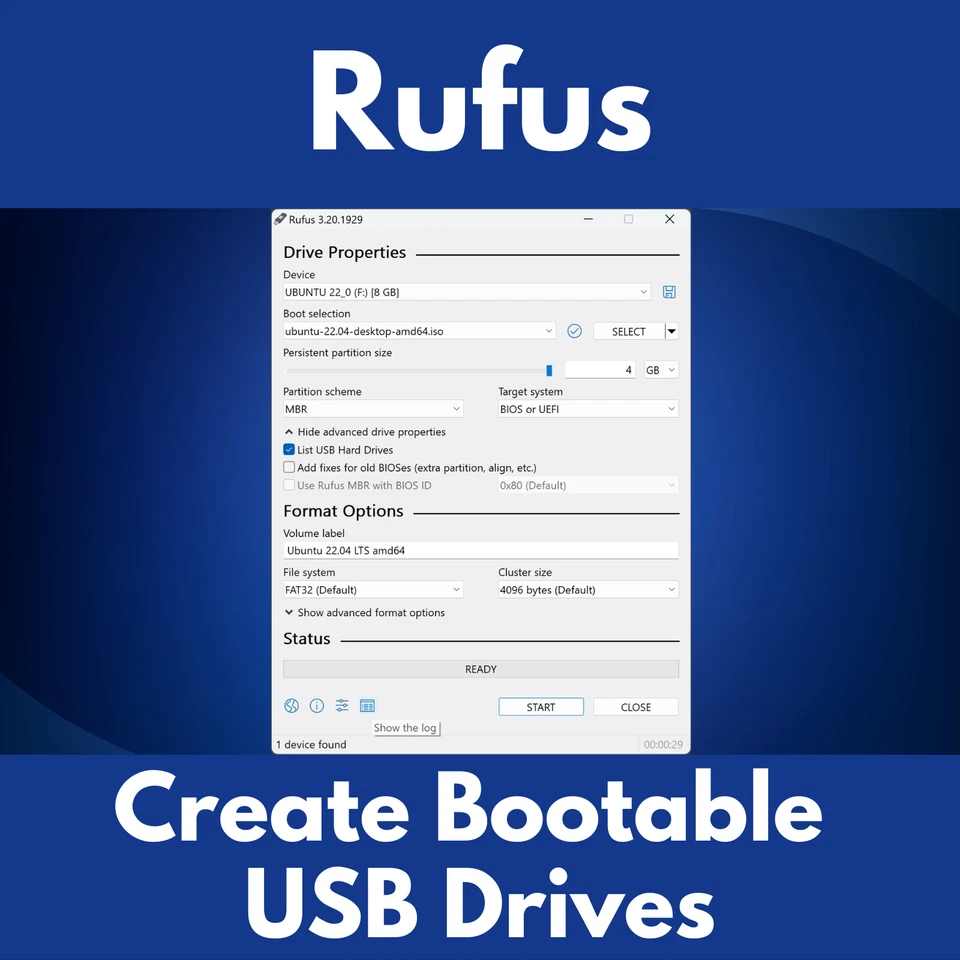Viewport: 960px width, 960px height.
Task: Open the Partition scheme MBR dropdown
Action: [373, 409]
